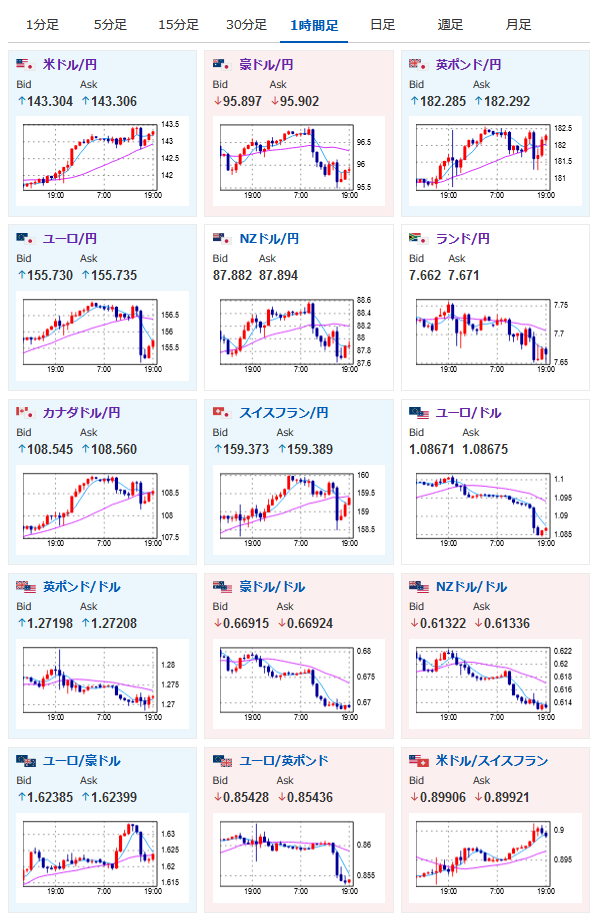Click the AUD/JPY flag icon
Image resolution: width=596 pixels, height=916 pixels.
point(222,64)
